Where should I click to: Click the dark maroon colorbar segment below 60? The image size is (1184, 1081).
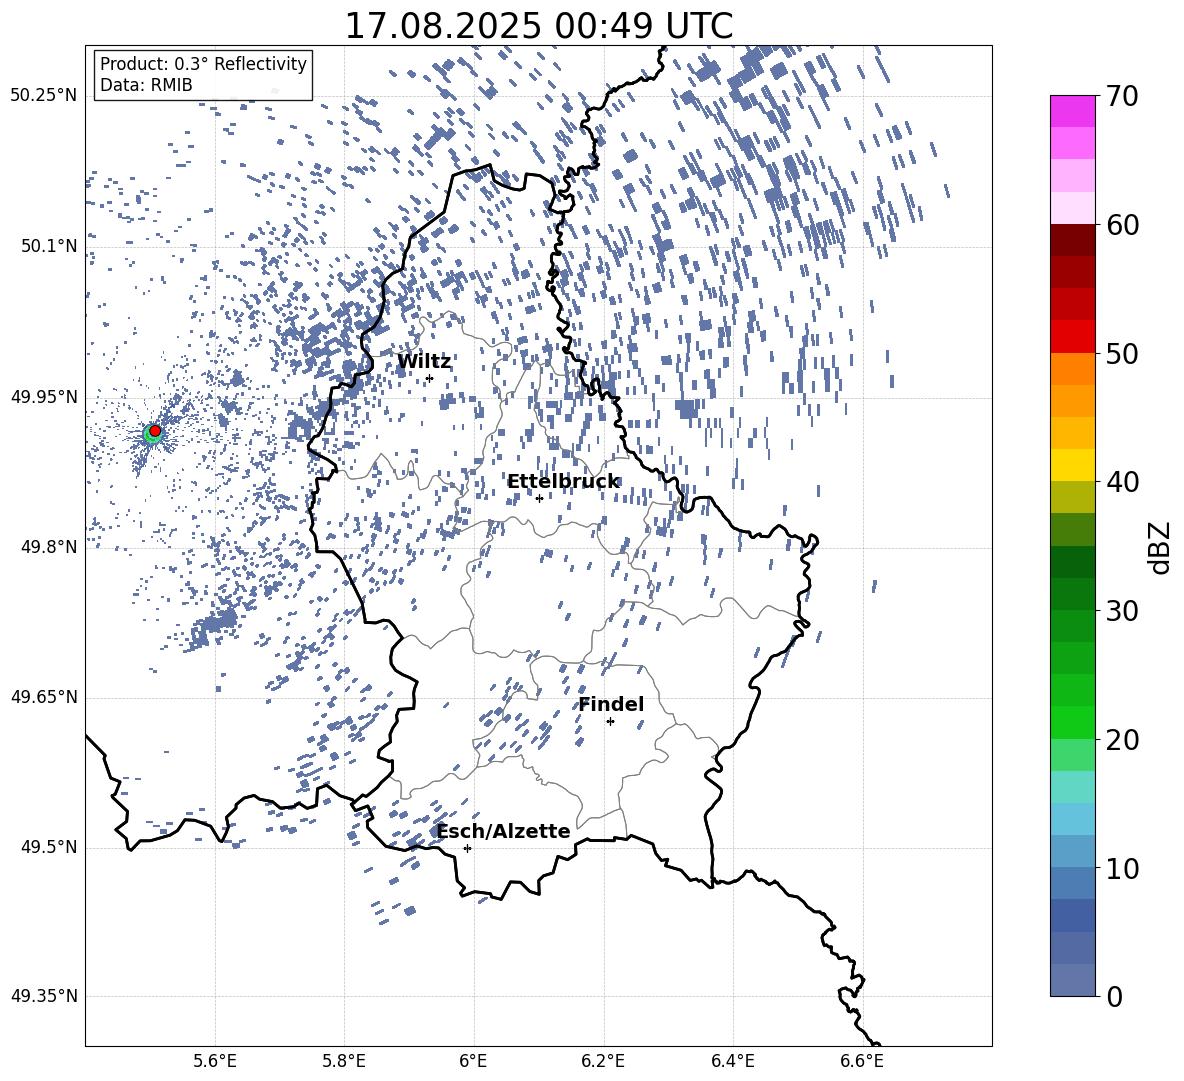click(x=1073, y=240)
